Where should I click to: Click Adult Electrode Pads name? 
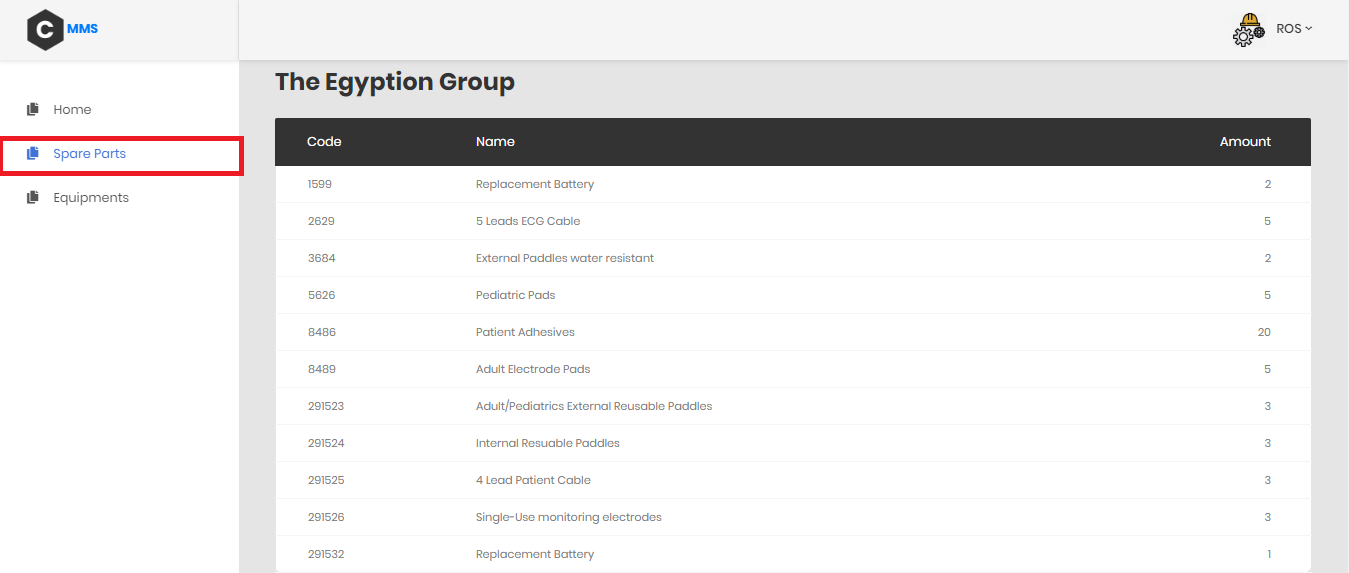click(533, 369)
